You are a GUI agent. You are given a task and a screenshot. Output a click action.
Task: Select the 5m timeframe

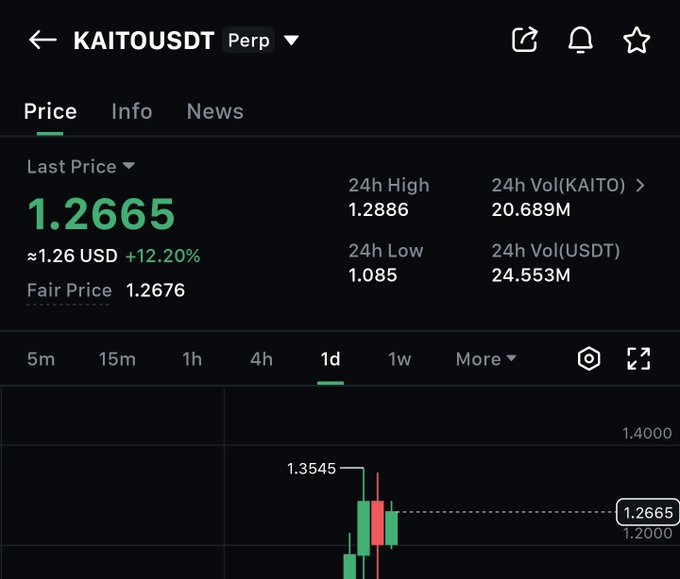(x=41, y=359)
